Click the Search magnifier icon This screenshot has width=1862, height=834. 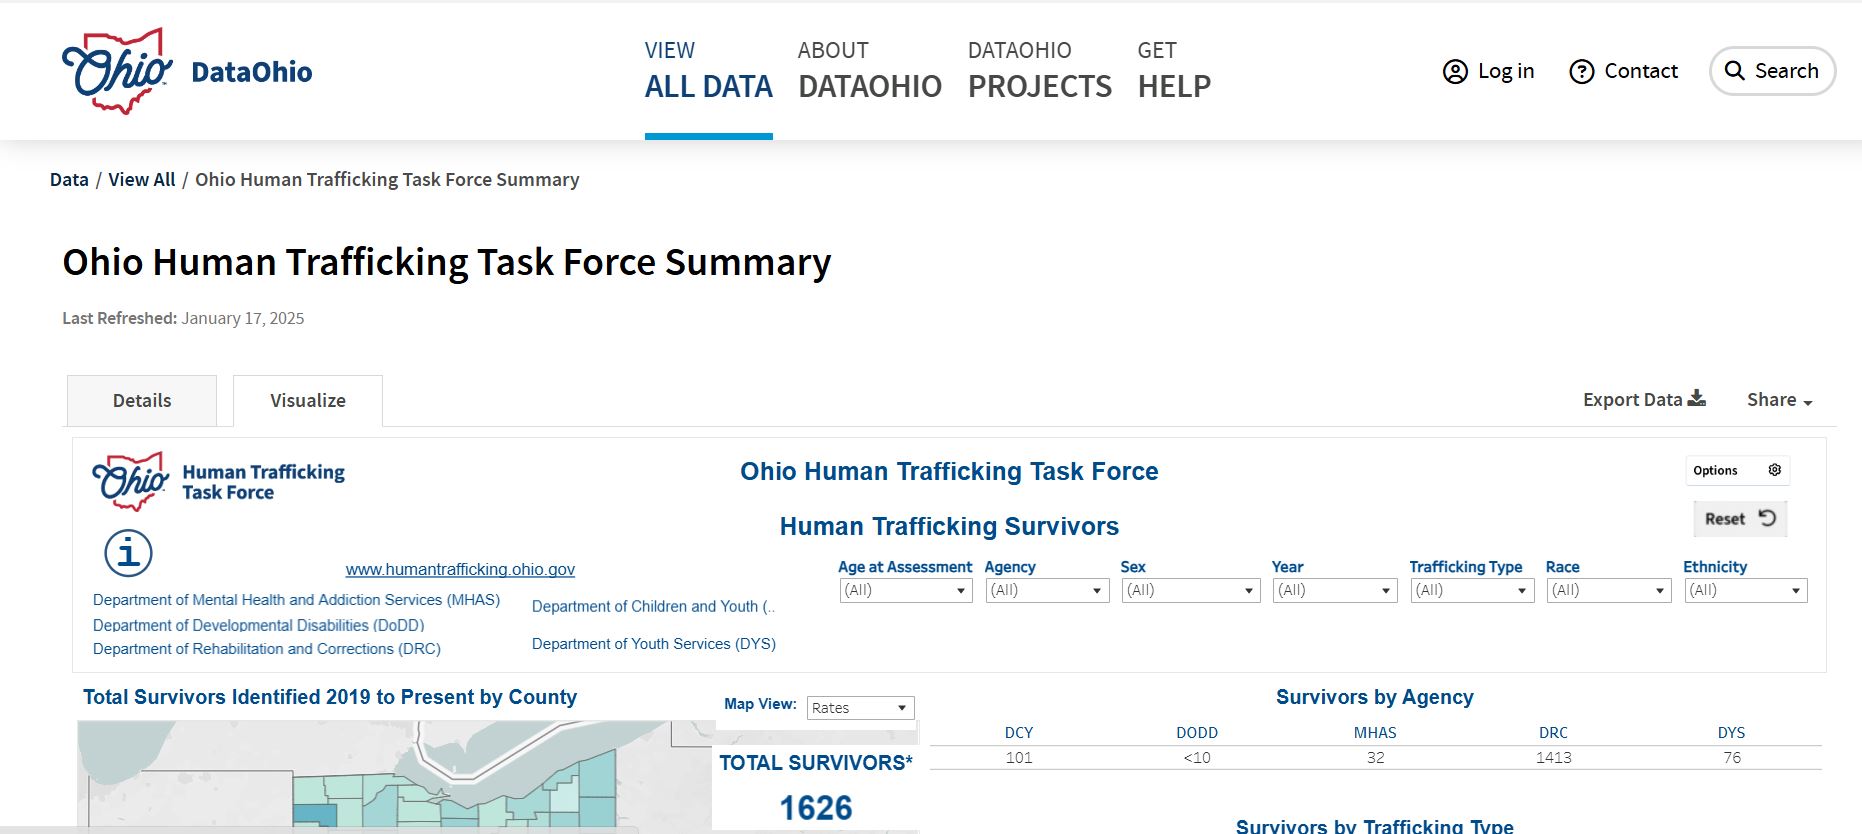point(1735,71)
